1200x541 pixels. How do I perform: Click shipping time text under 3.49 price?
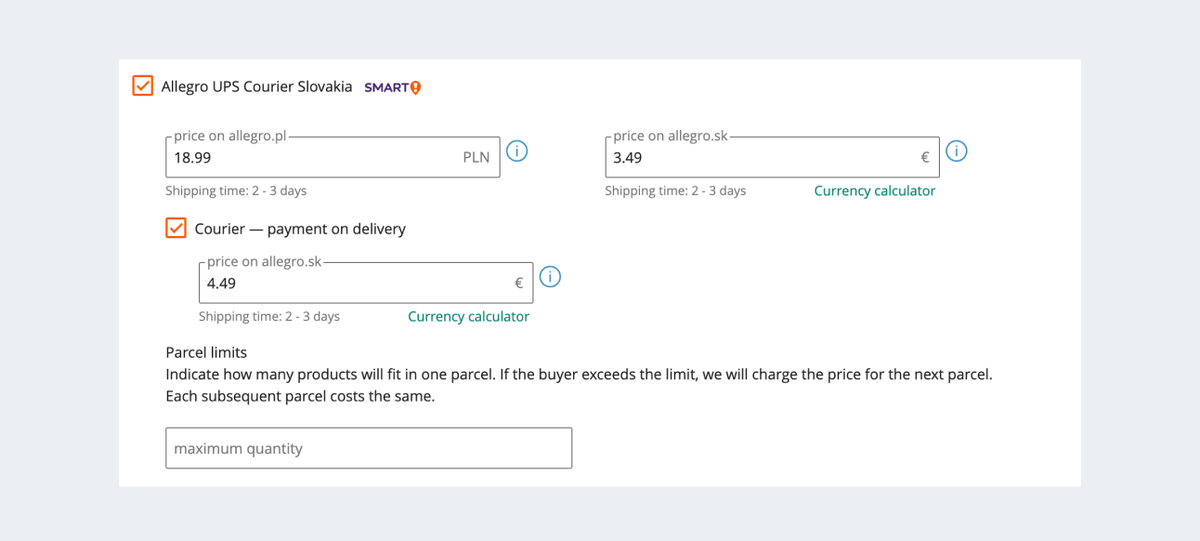[675, 191]
